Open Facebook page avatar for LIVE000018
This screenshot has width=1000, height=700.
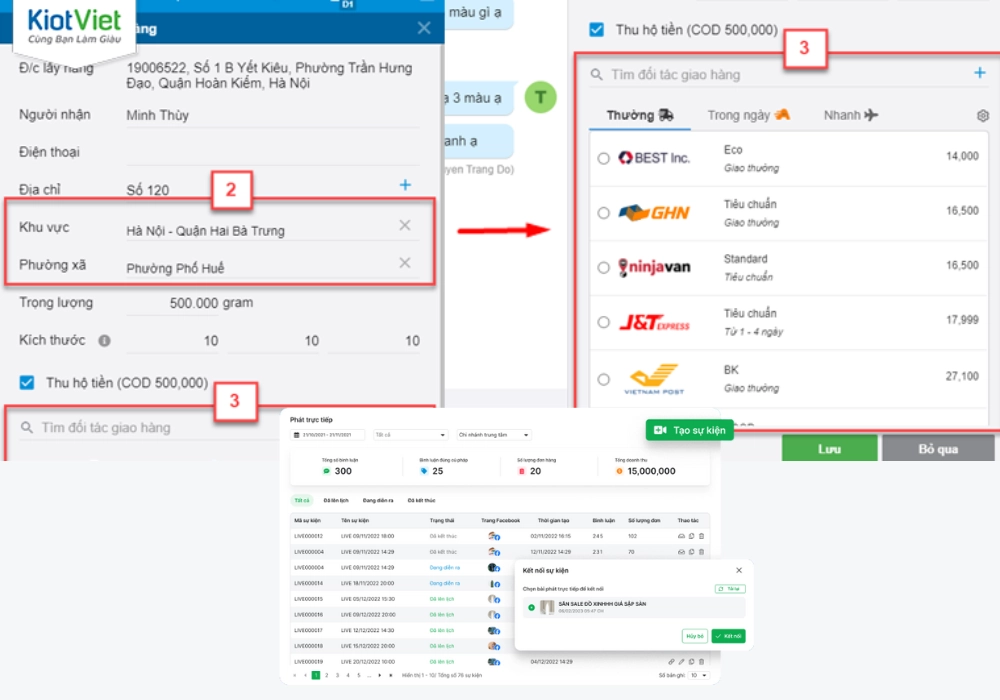pos(494,646)
